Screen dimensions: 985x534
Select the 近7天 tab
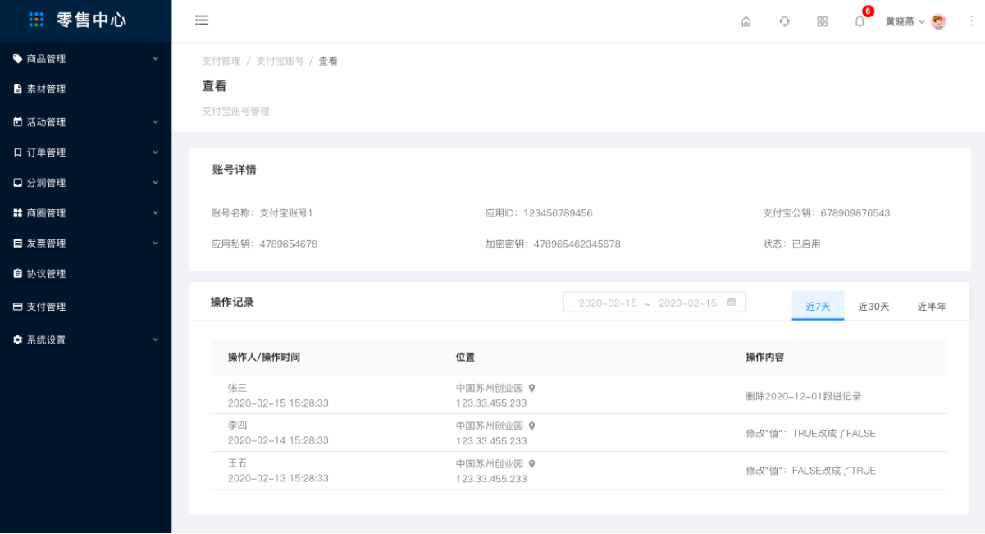(x=818, y=306)
